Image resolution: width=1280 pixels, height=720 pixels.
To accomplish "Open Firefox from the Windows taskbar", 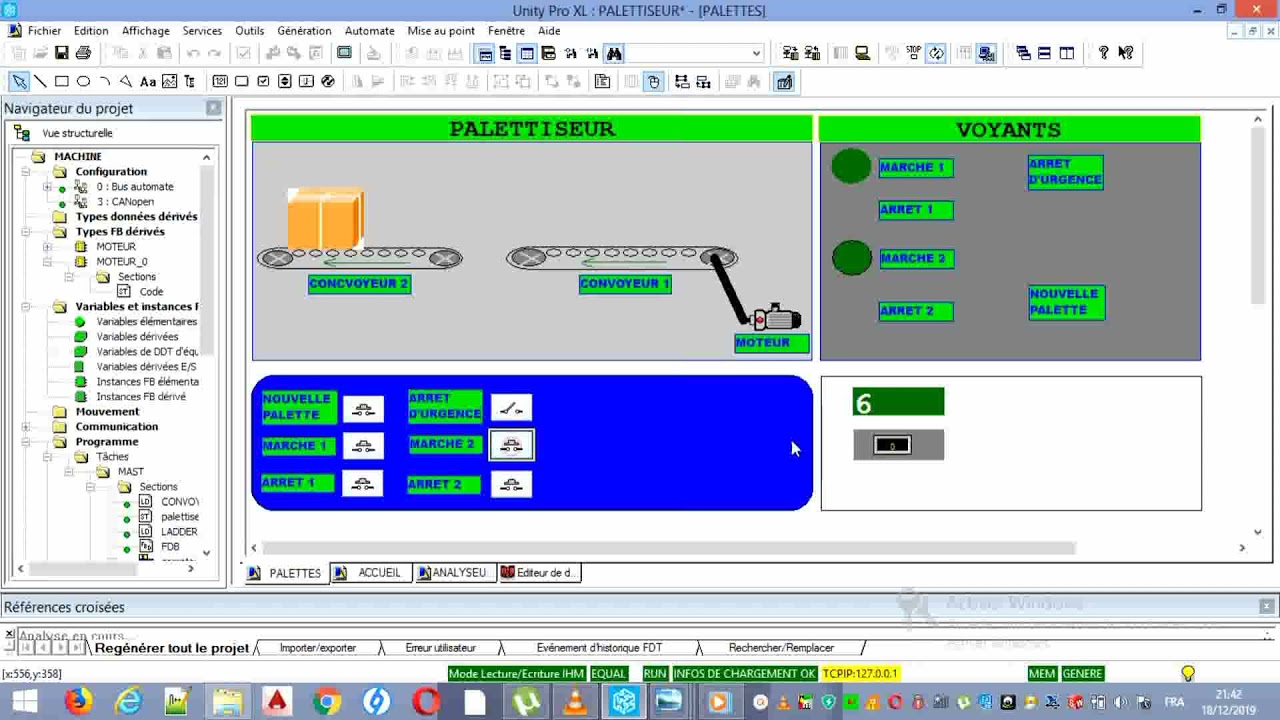I will [x=79, y=702].
